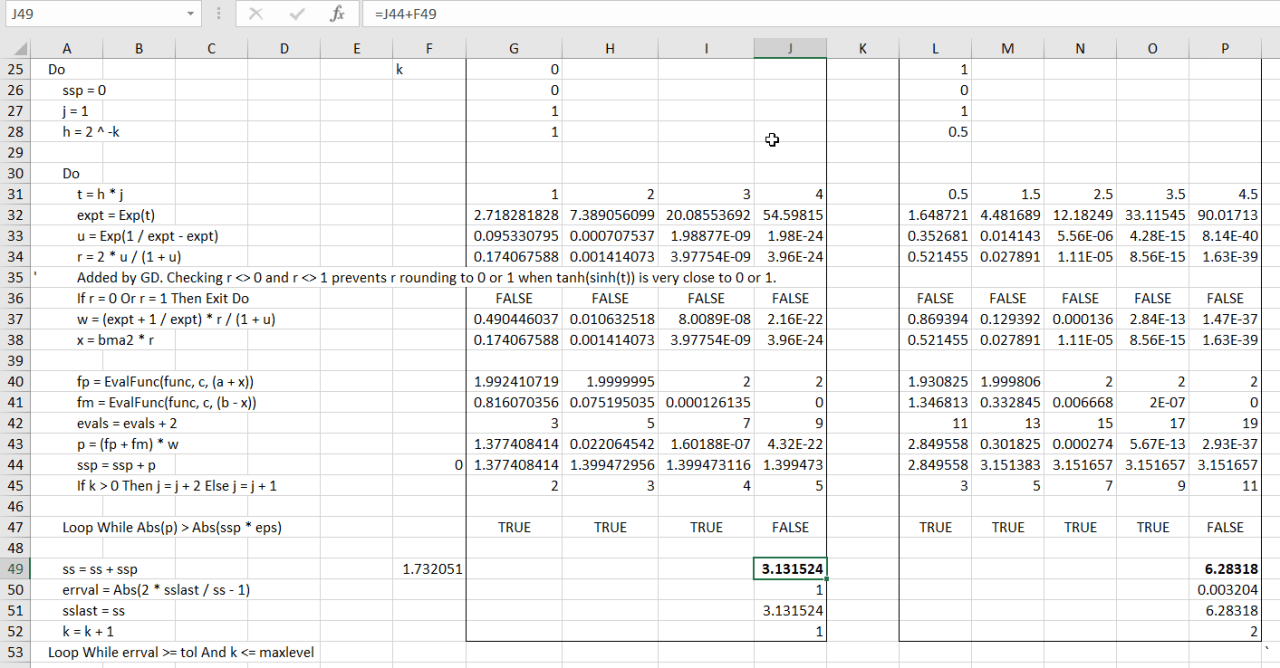Click 'If r = 0 Or r = 1 Then Exit Do'
1280x668 pixels.
(163, 298)
